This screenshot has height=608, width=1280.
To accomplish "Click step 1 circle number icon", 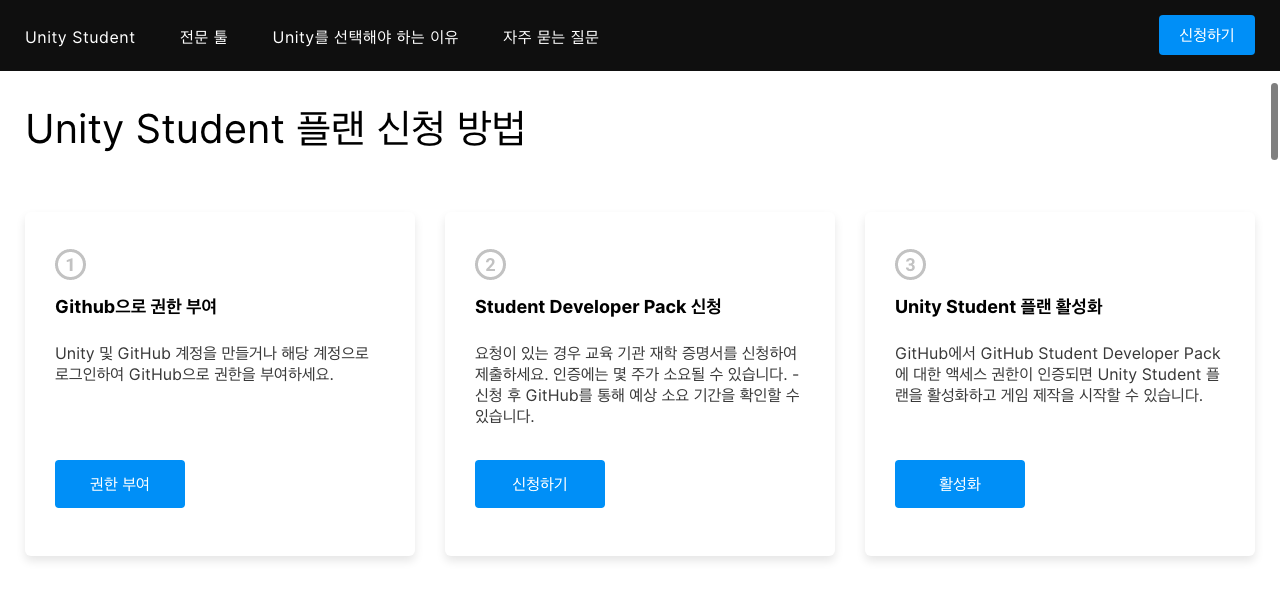I will click(70, 265).
